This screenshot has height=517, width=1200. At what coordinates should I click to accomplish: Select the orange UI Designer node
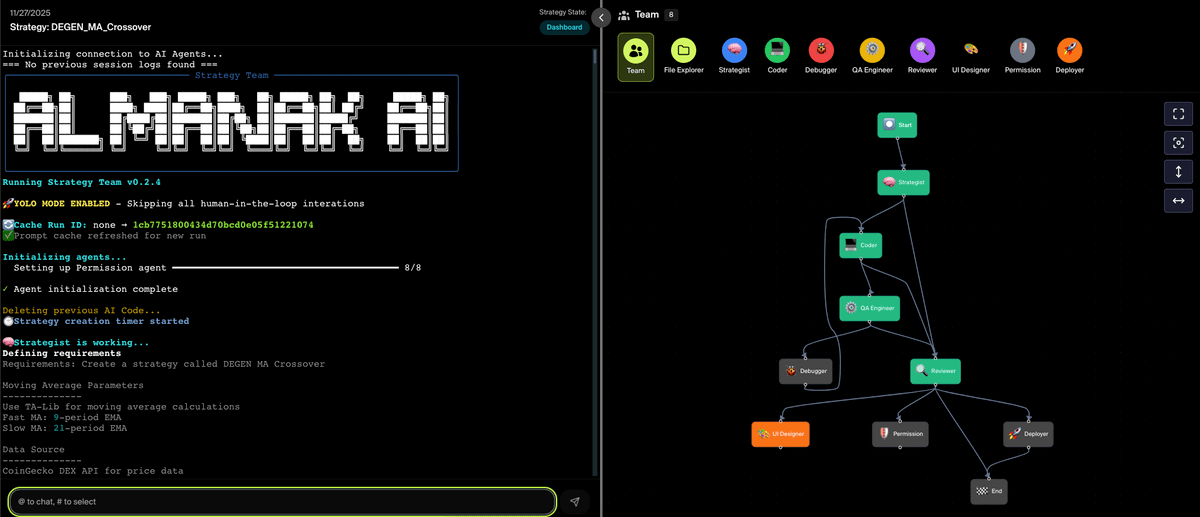[780, 434]
